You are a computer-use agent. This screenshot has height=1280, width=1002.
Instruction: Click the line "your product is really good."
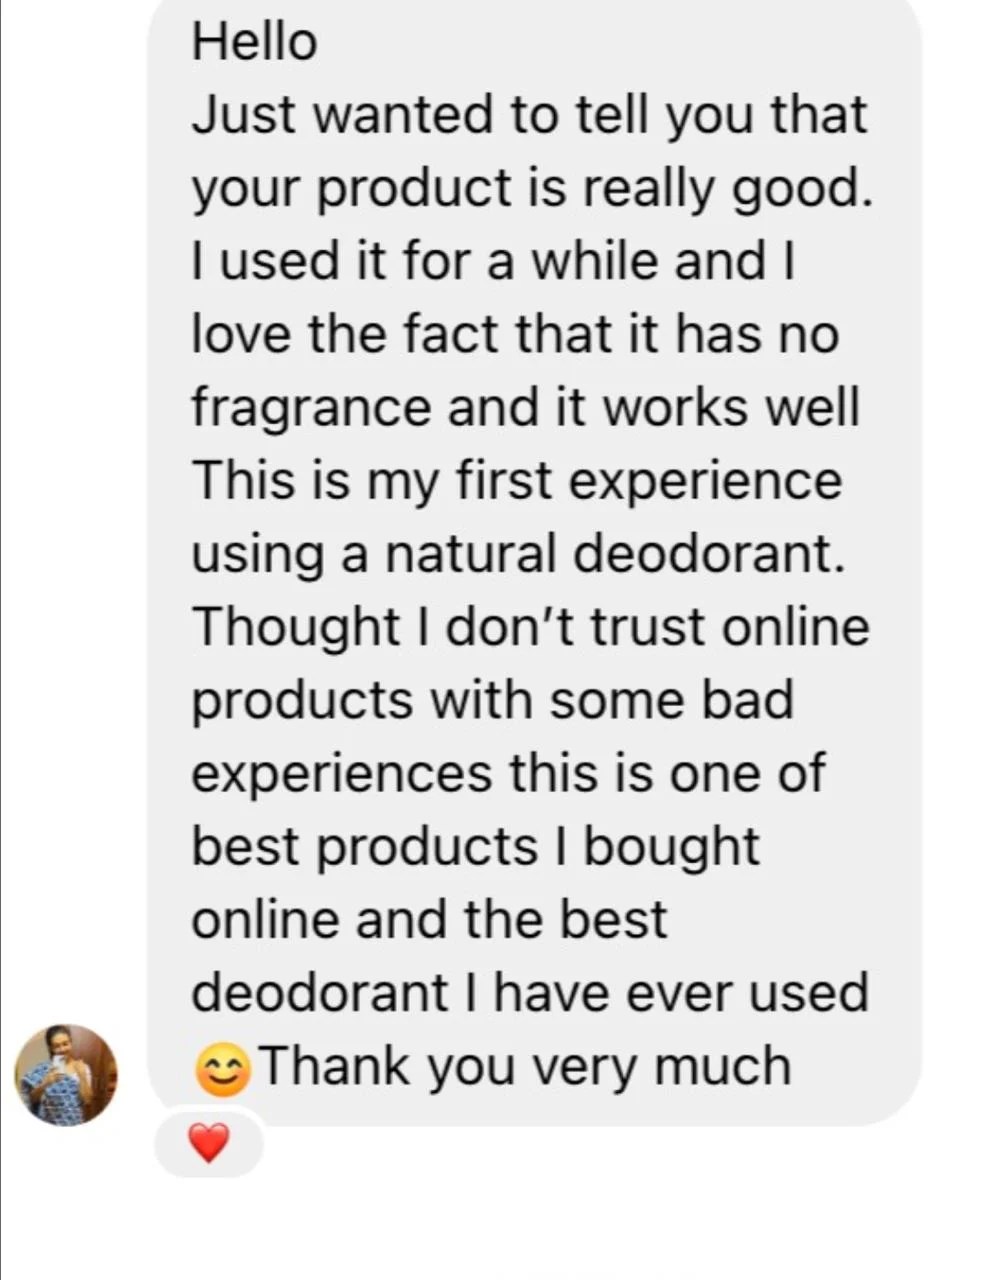click(x=532, y=190)
